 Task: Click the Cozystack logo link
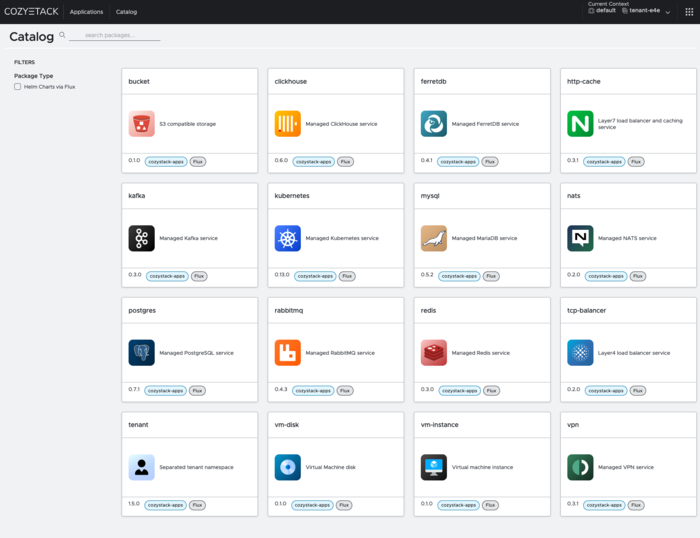pos(31,12)
